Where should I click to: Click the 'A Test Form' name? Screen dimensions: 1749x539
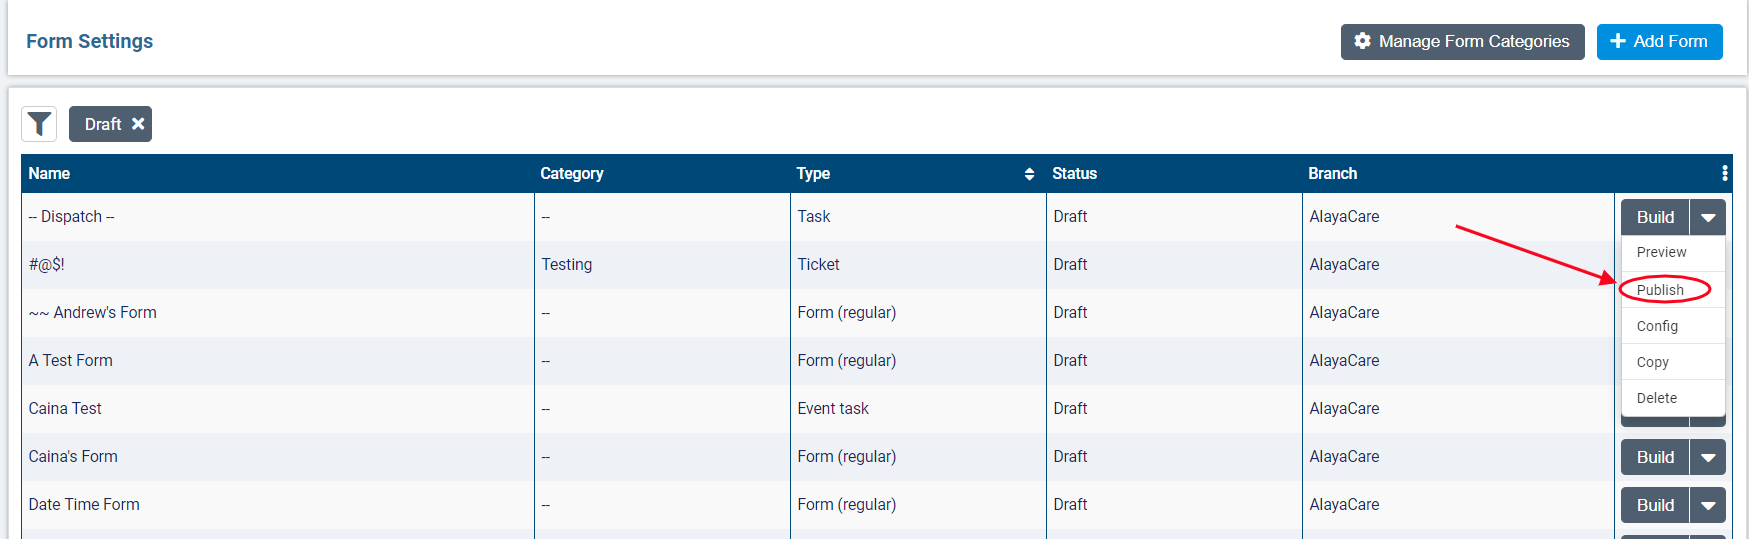pos(71,361)
